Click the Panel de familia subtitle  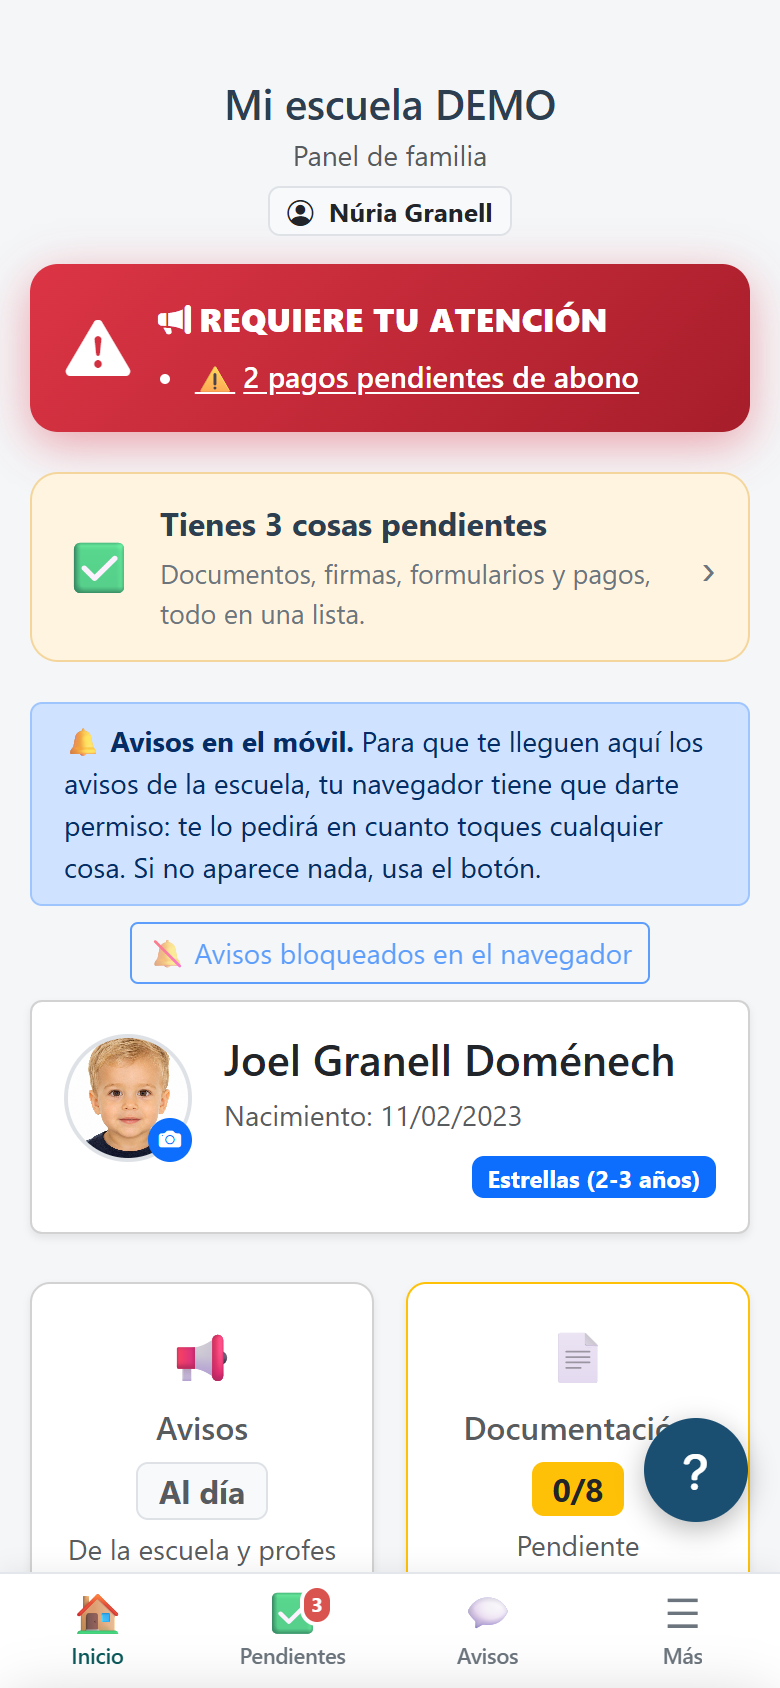tap(390, 156)
